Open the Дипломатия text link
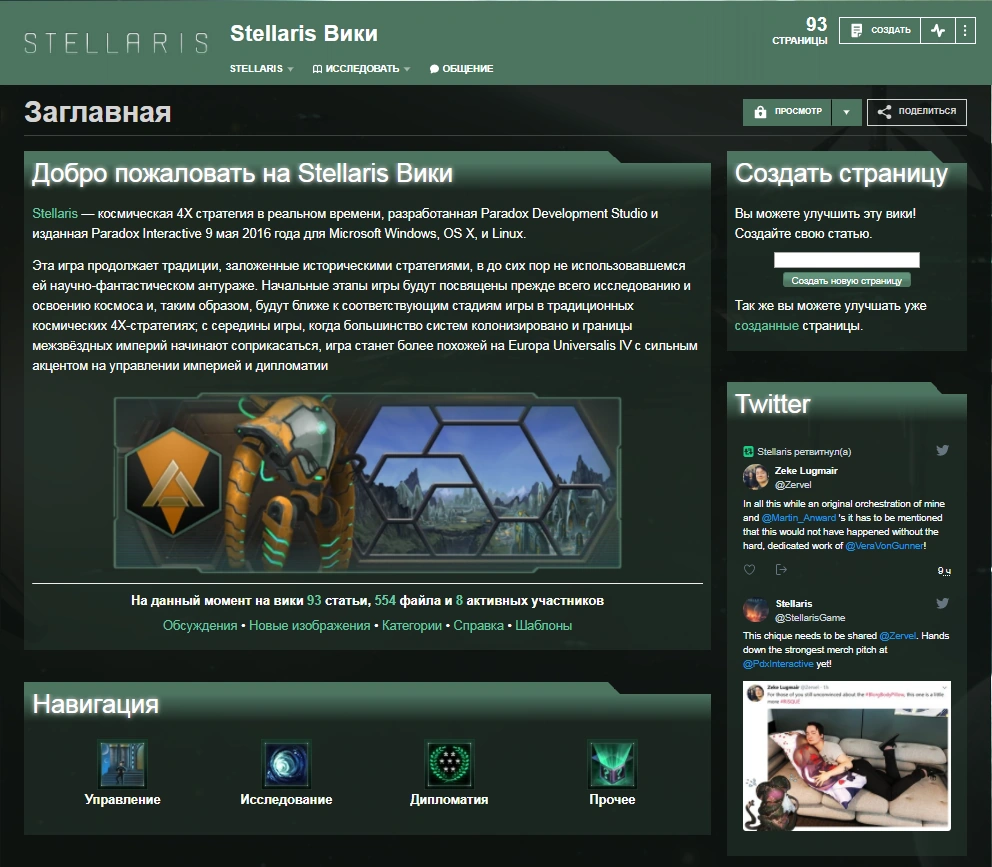Viewport: 992px width, 867px height. click(449, 799)
